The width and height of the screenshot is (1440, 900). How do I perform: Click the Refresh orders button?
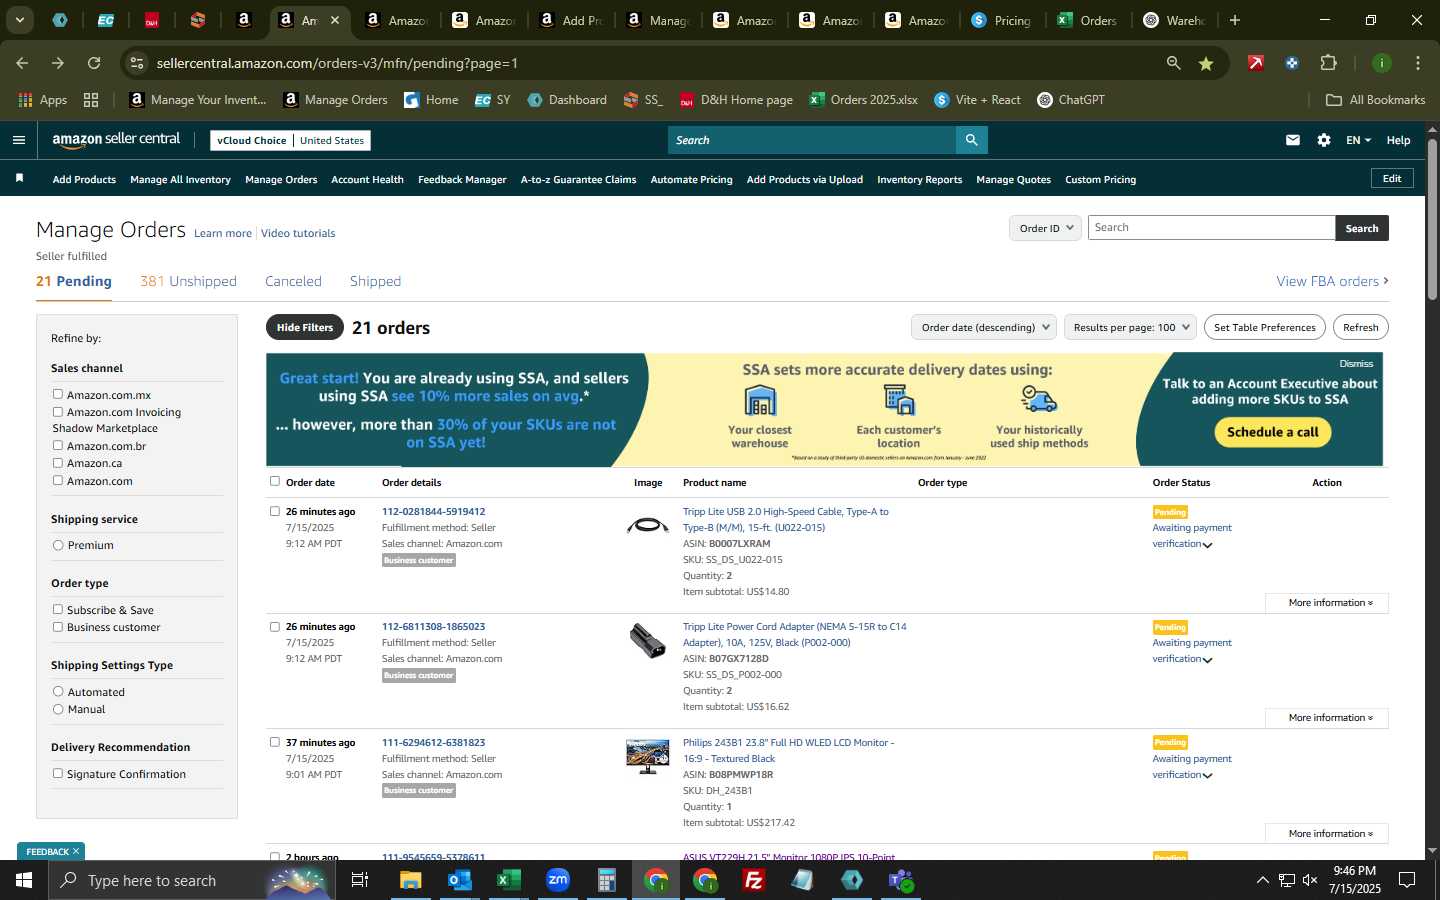pyautogui.click(x=1360, y=327)
